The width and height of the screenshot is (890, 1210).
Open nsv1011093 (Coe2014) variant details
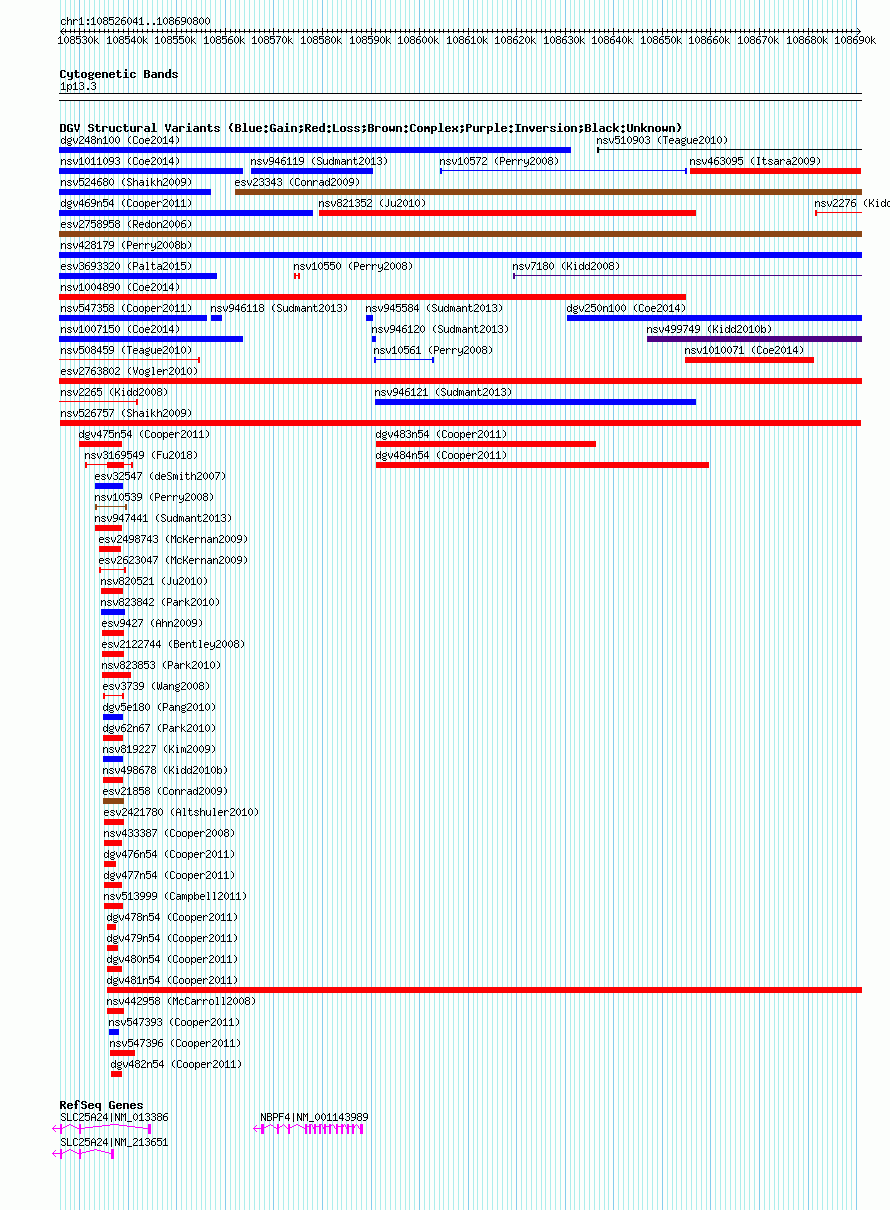[119, 161]
